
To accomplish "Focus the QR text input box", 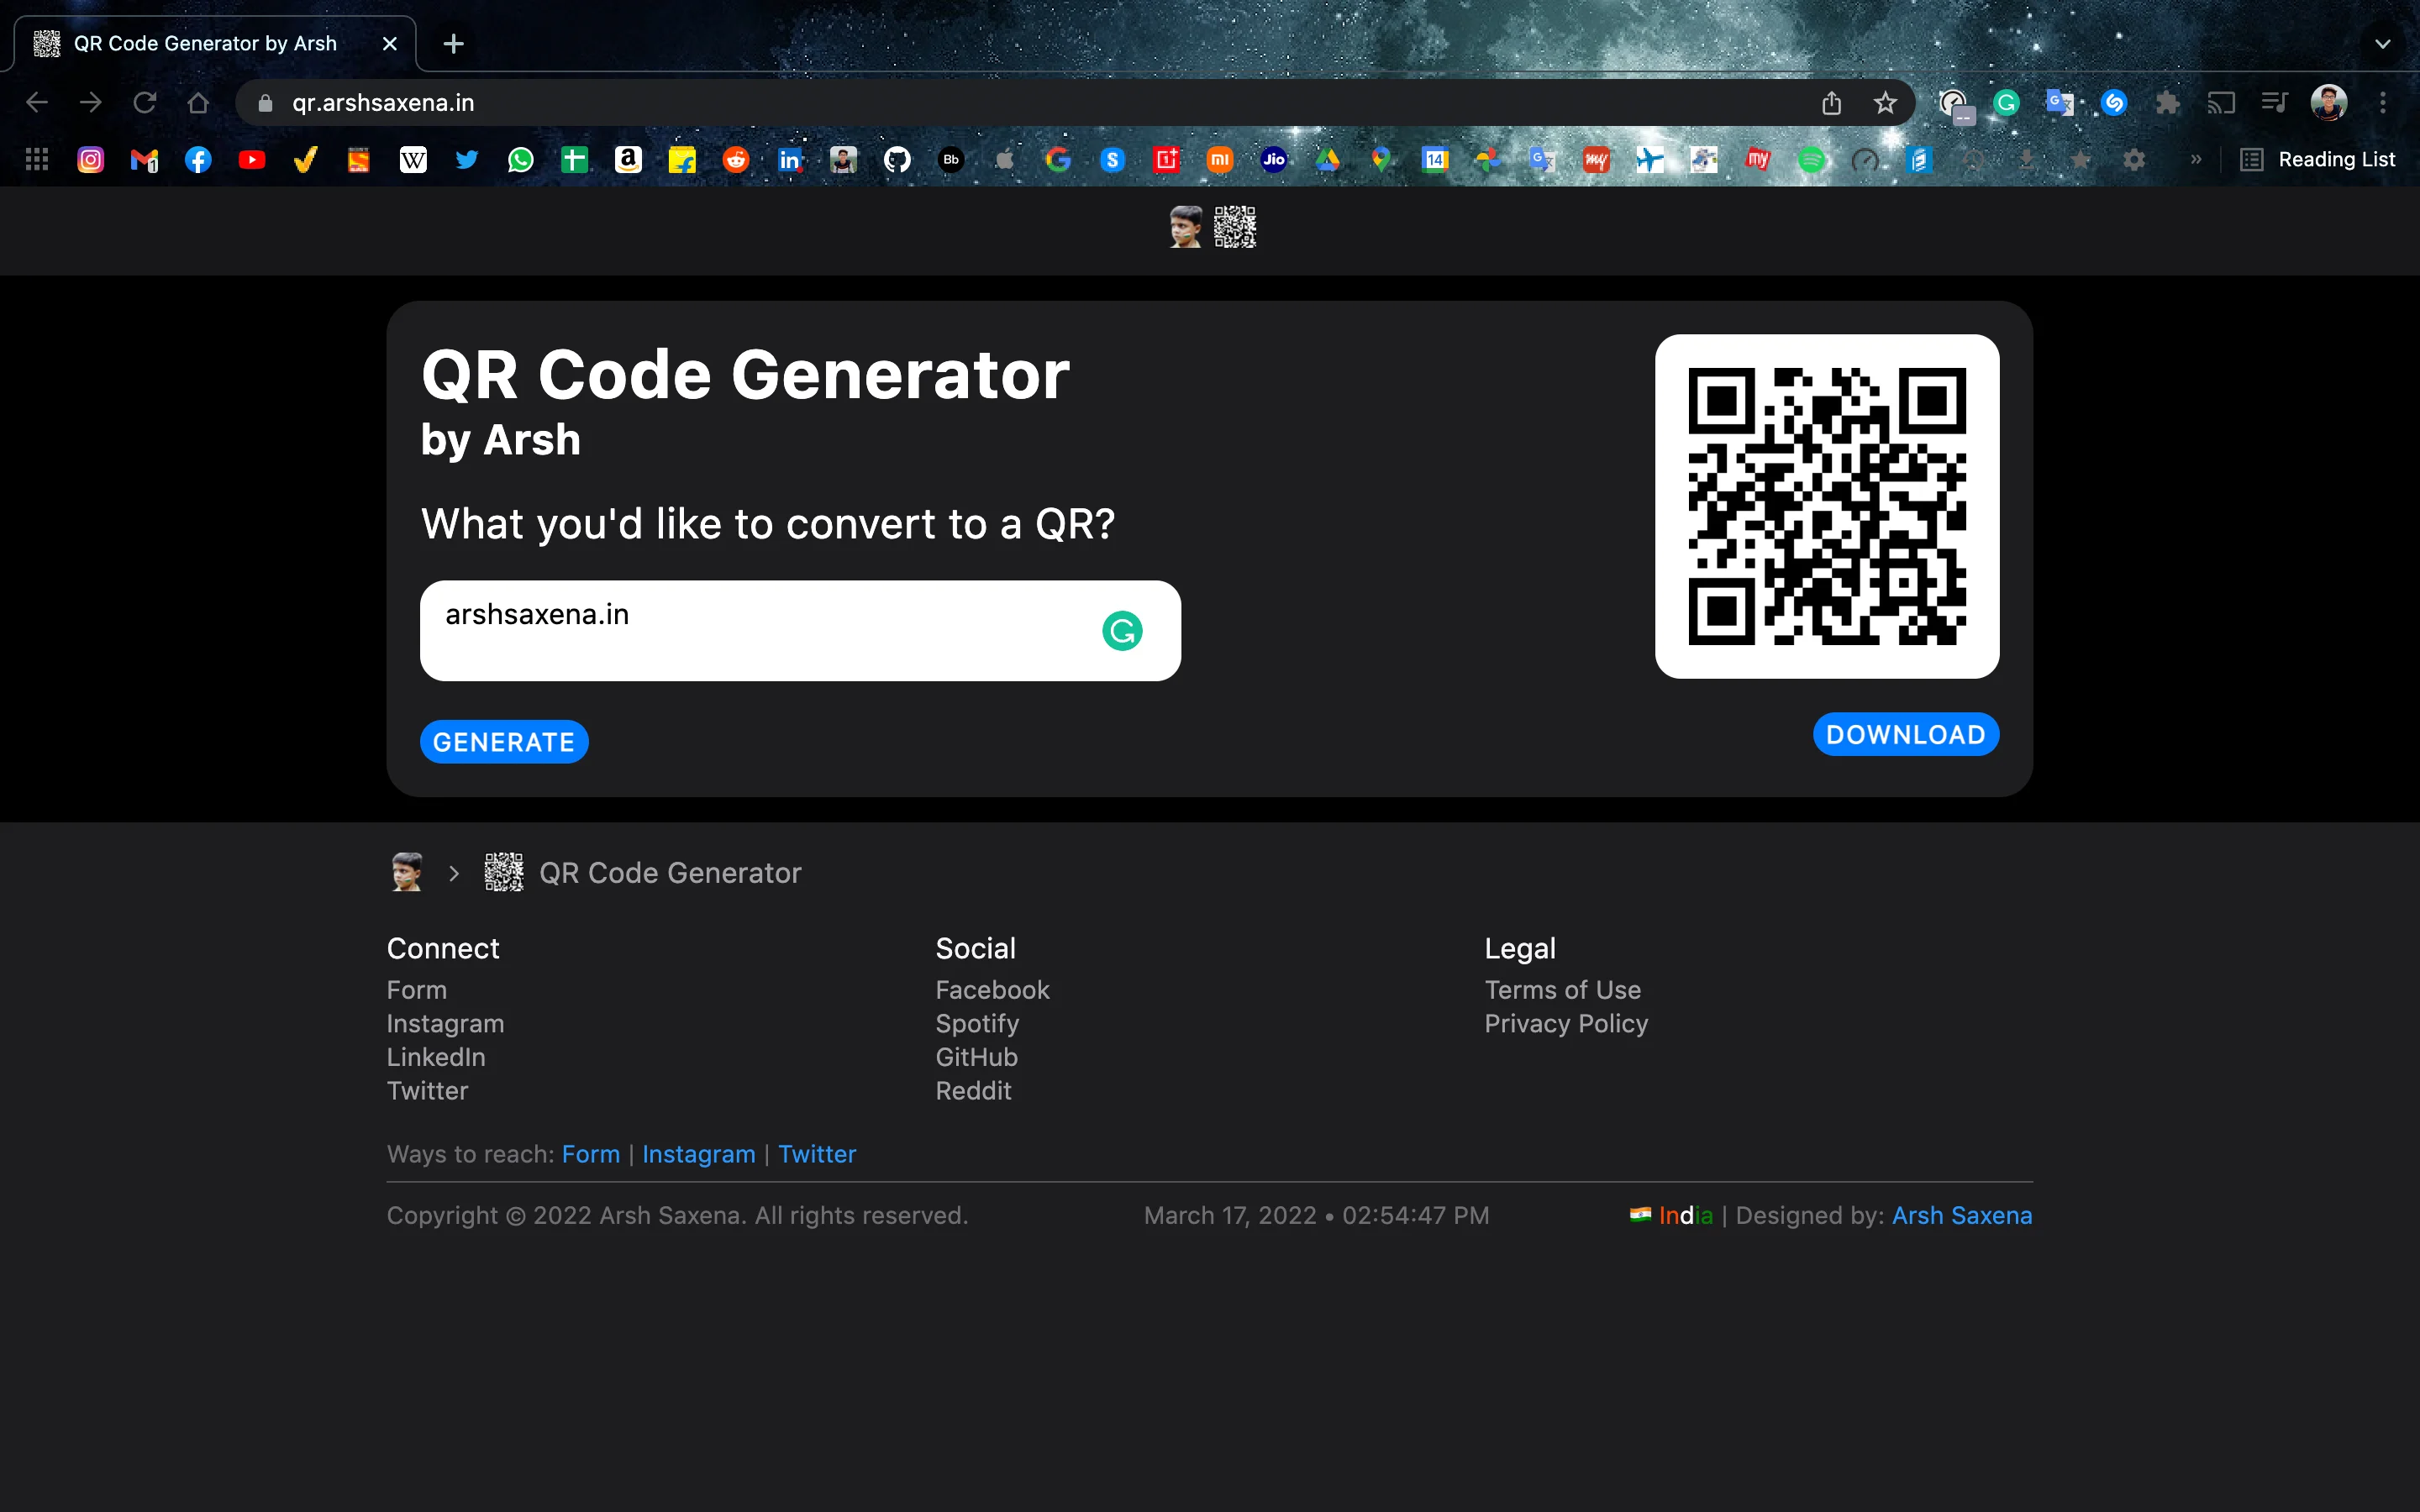I will point(800,631).
